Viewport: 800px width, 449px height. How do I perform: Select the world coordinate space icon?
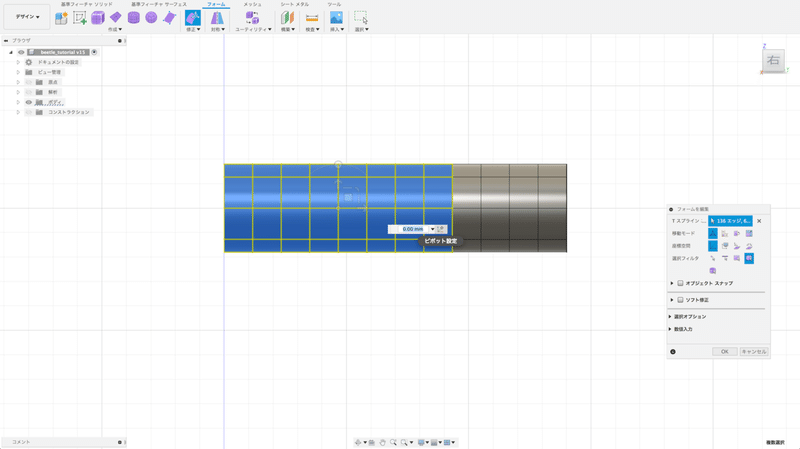[713, 246]
